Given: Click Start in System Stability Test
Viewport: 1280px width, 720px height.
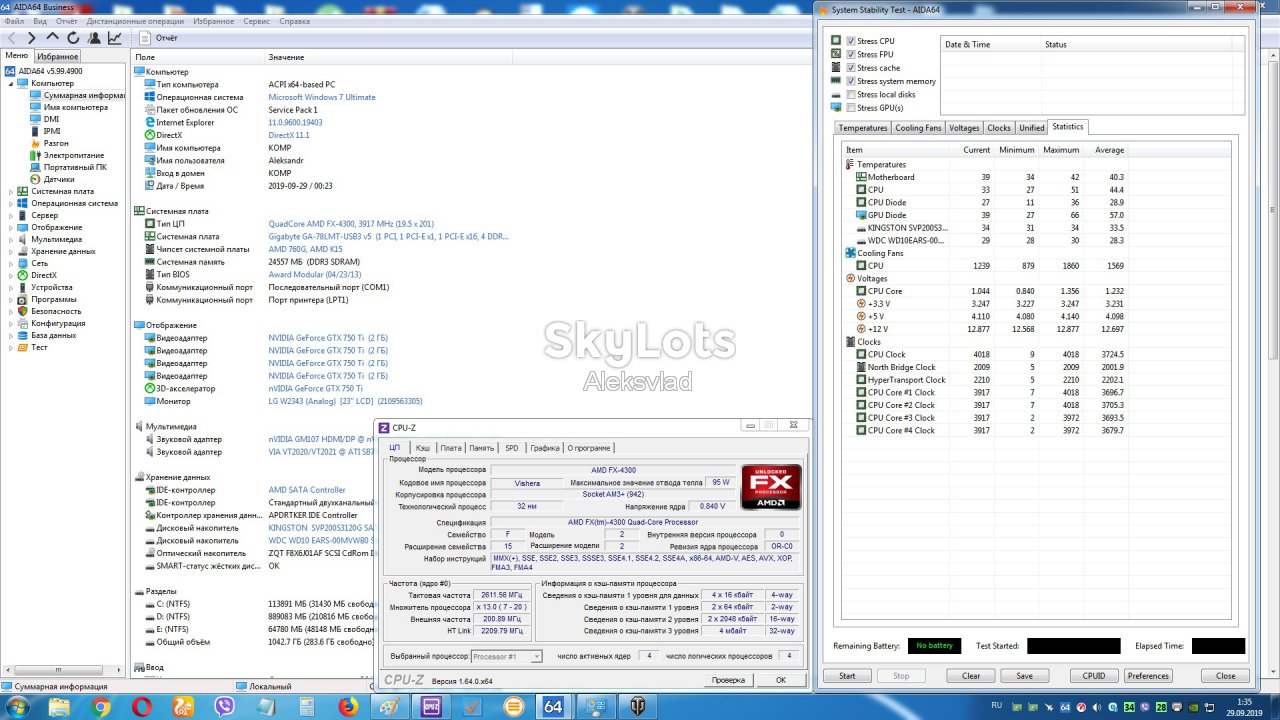Looking at the screenshot, I should click(847, 676).
